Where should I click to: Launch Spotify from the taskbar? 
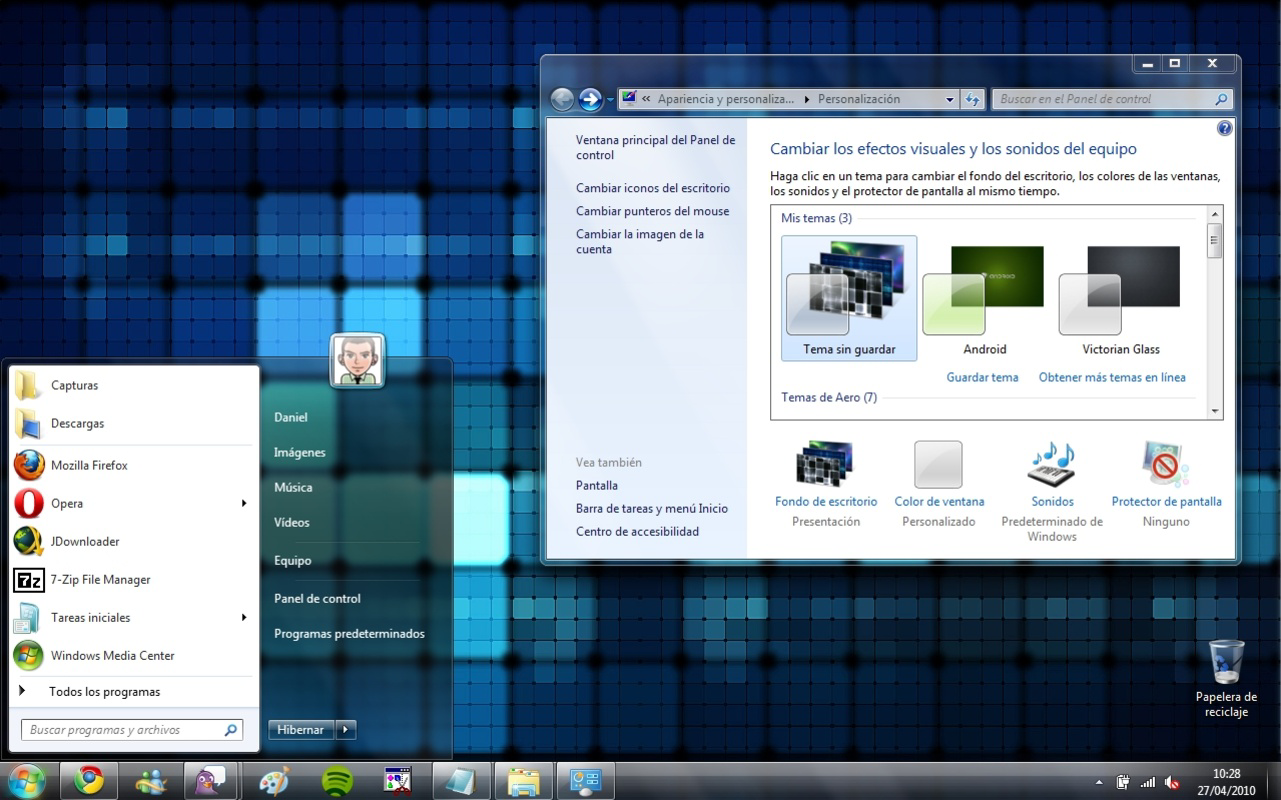click(335, 780)
